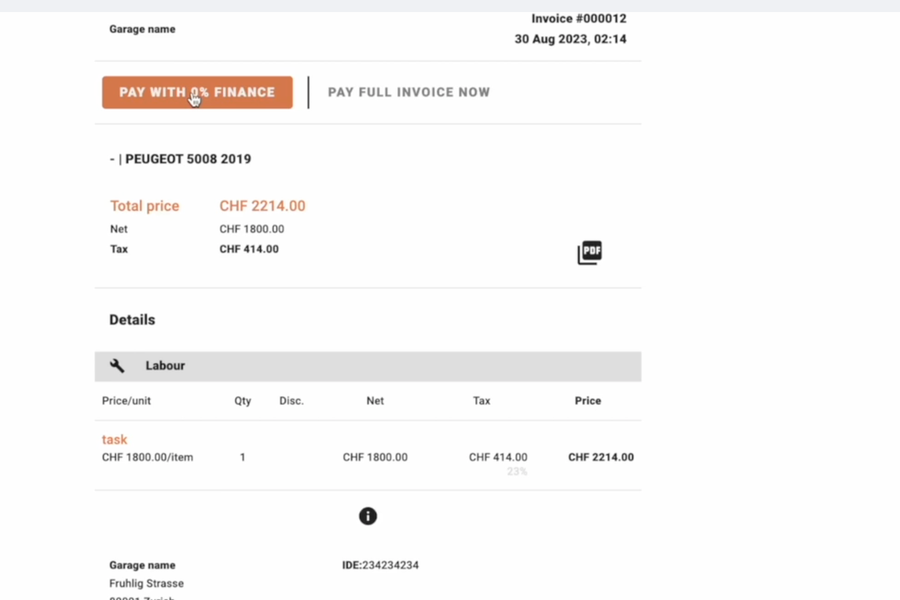Sort by the Tax column header
The width and height of the screenshot is (900, 600).
[x=481, y=400]
